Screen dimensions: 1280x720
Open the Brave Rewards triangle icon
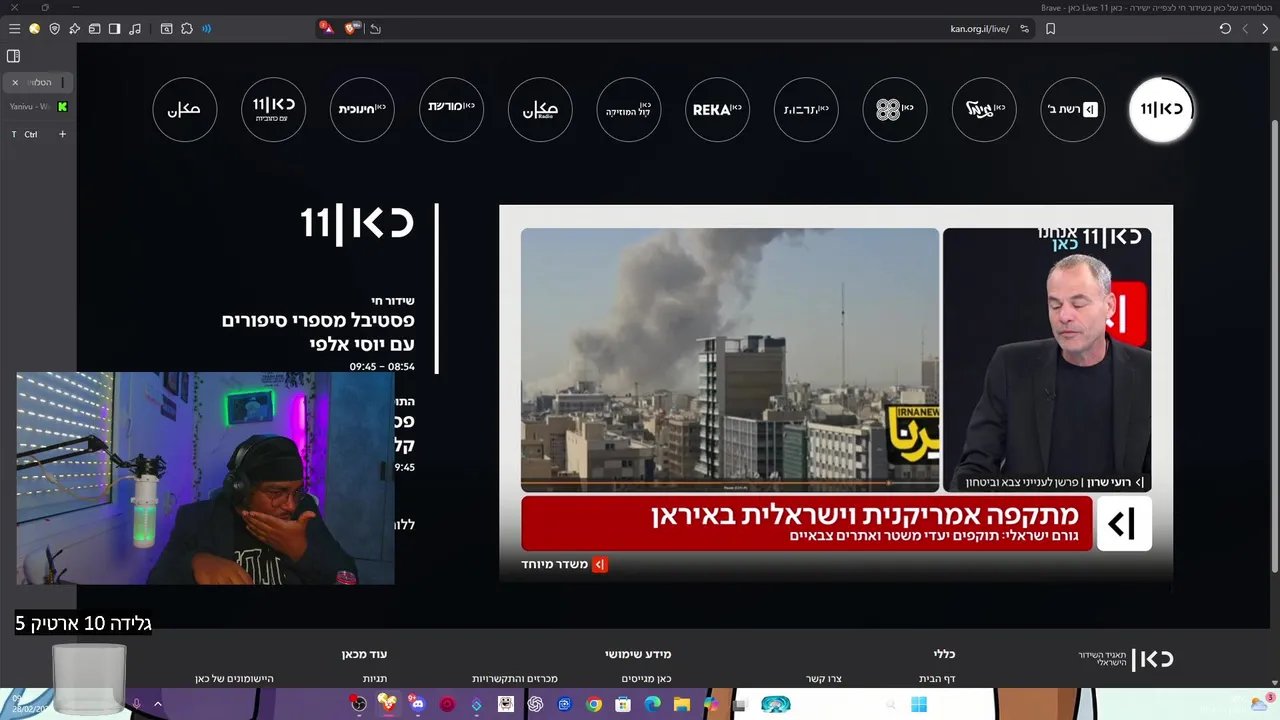click(x=327, y=28)
